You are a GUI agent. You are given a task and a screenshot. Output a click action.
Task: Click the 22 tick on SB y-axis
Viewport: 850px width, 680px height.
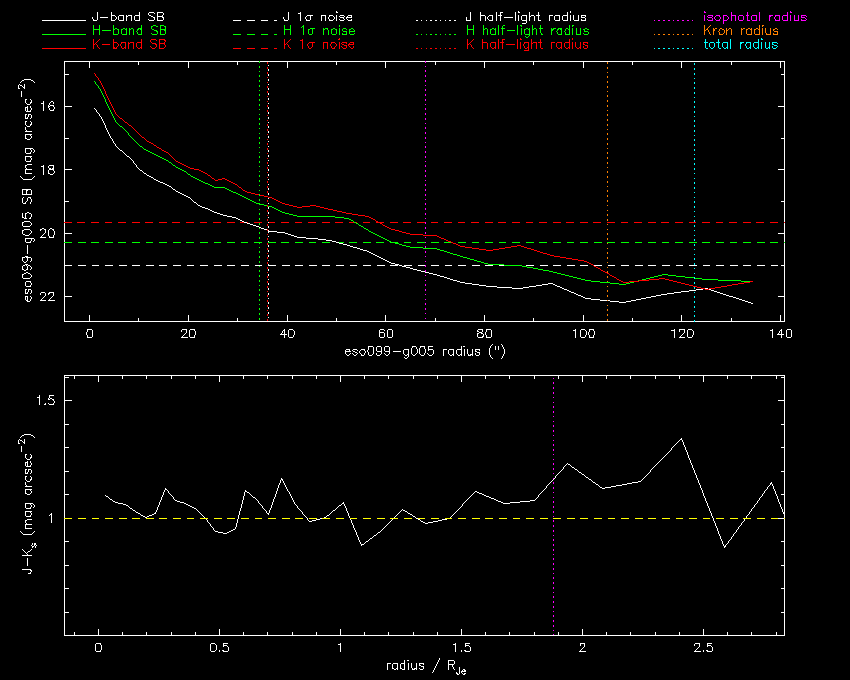tap(48, 297)
